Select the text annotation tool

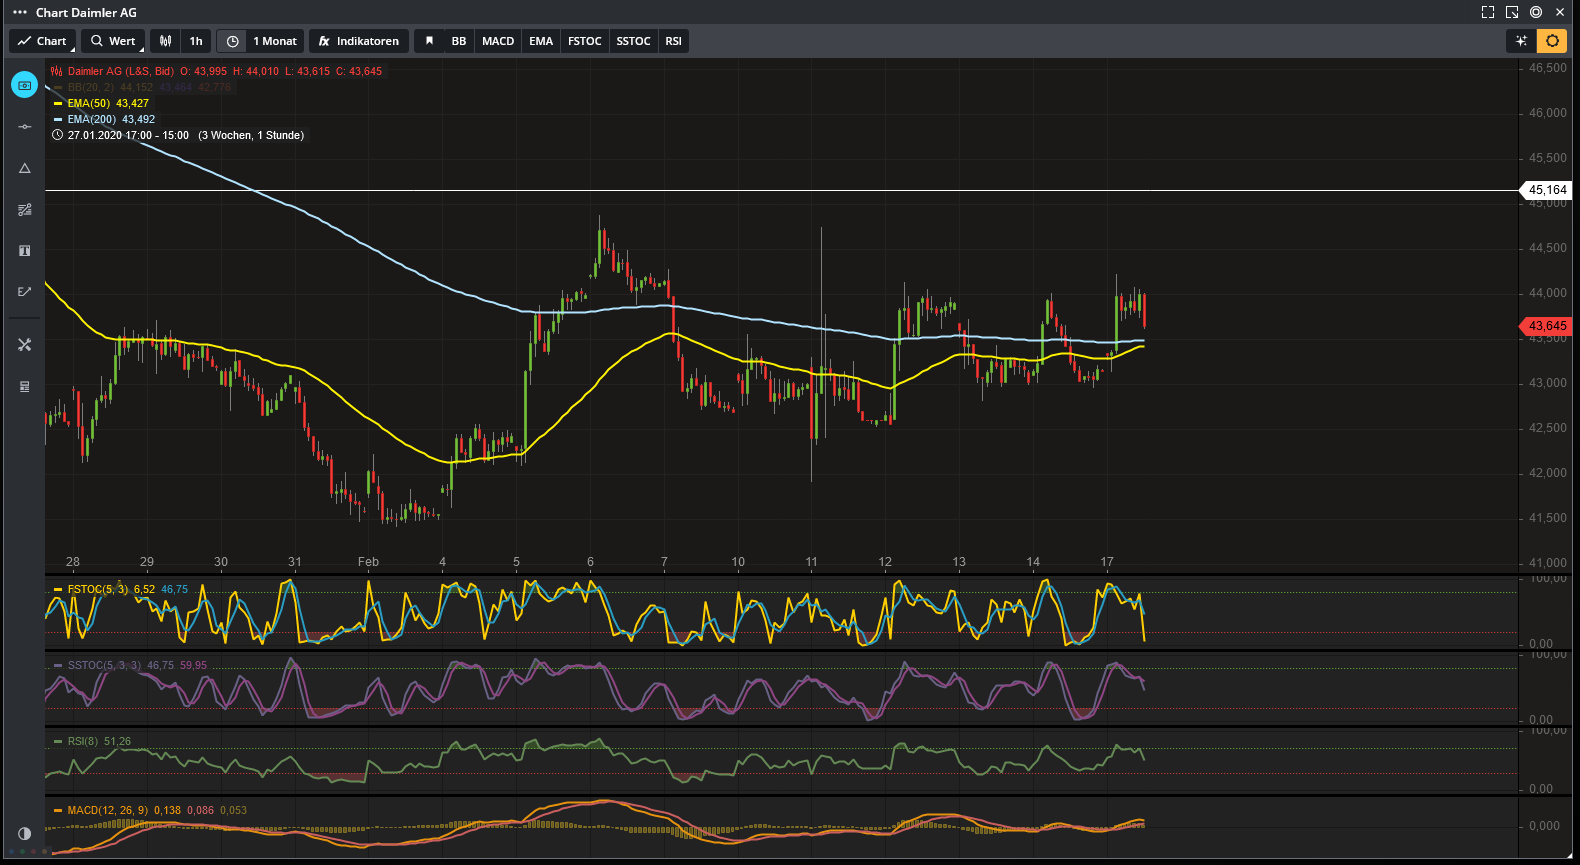pyautogui.click(x=25, y=251)
